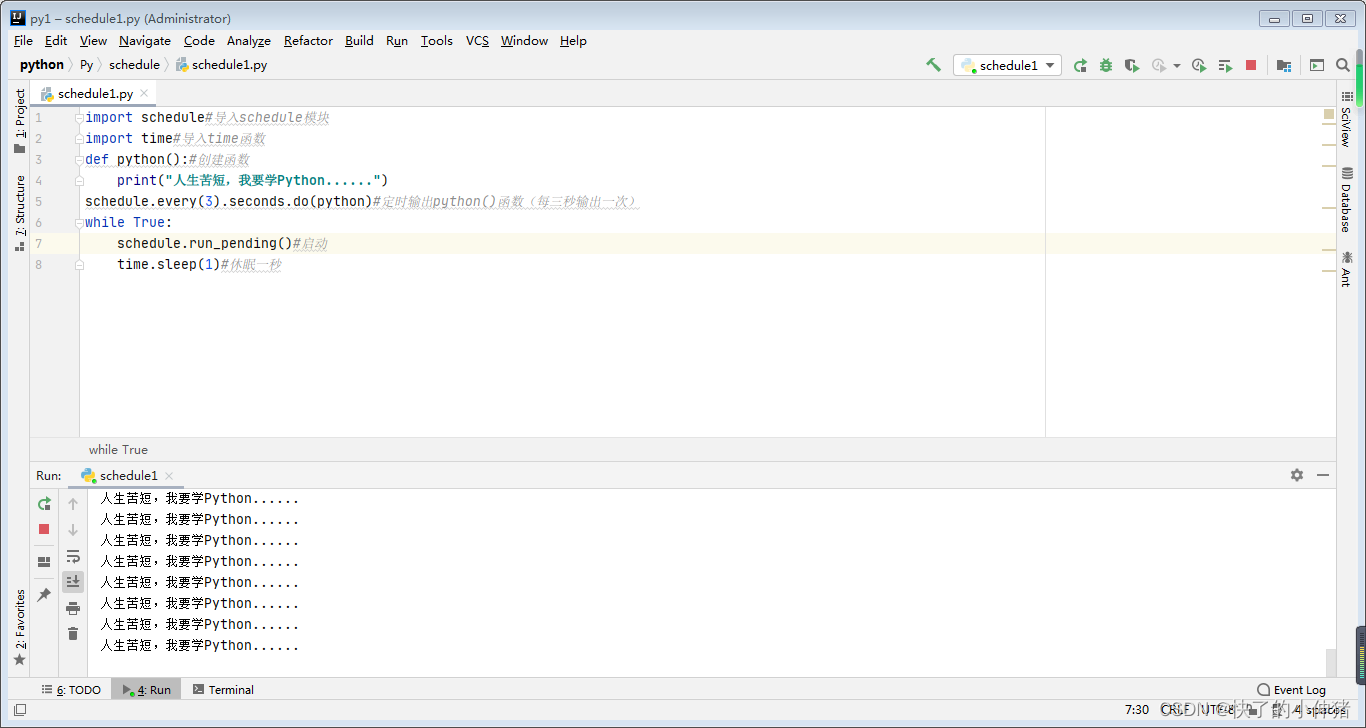This screenshot has height=728, width=1366.
Task: Click the Build project hammer icon
Action: [x=933, y=65]
